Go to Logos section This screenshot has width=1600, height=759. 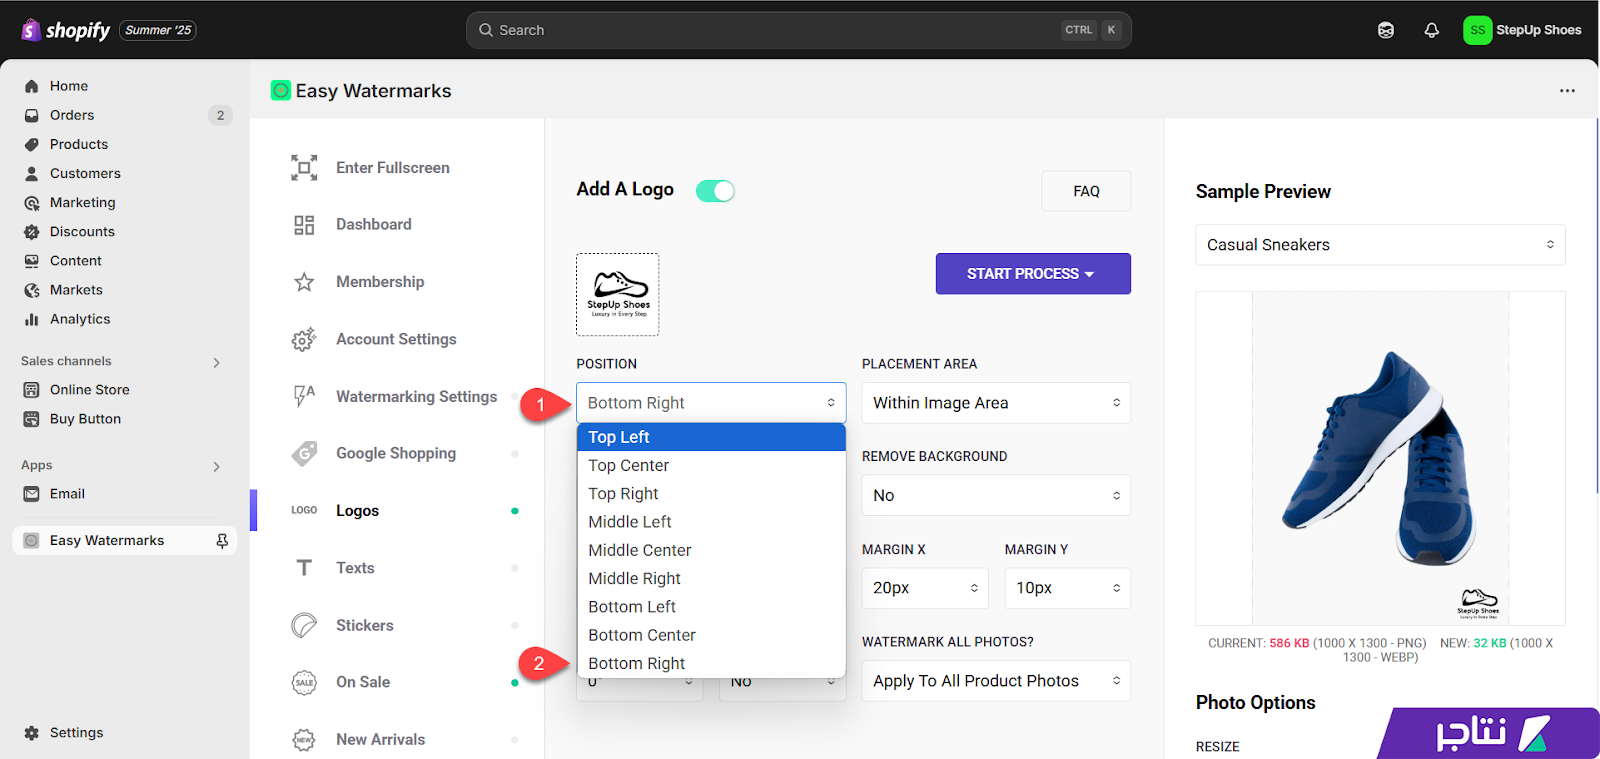click(x=357, y=511)
